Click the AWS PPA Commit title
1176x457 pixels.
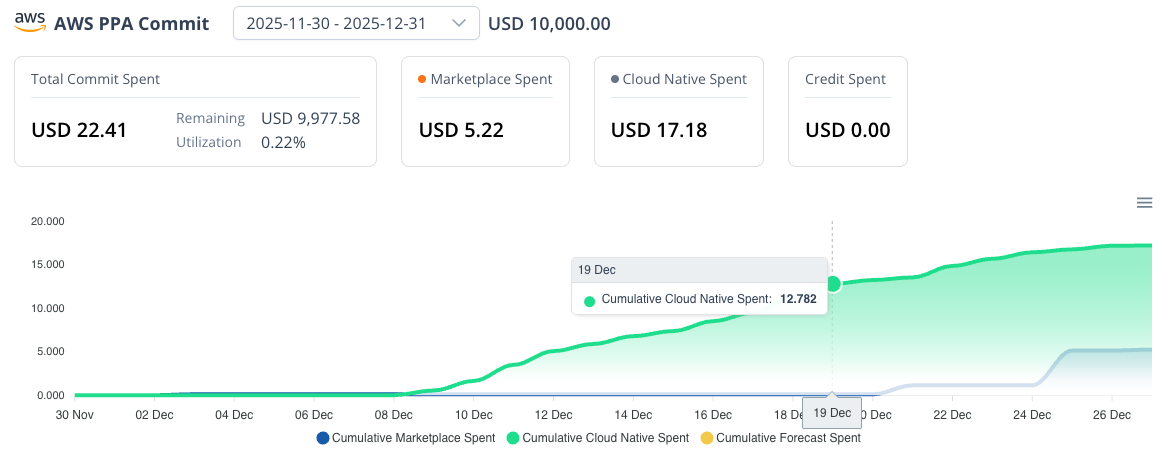pos(132,23)
